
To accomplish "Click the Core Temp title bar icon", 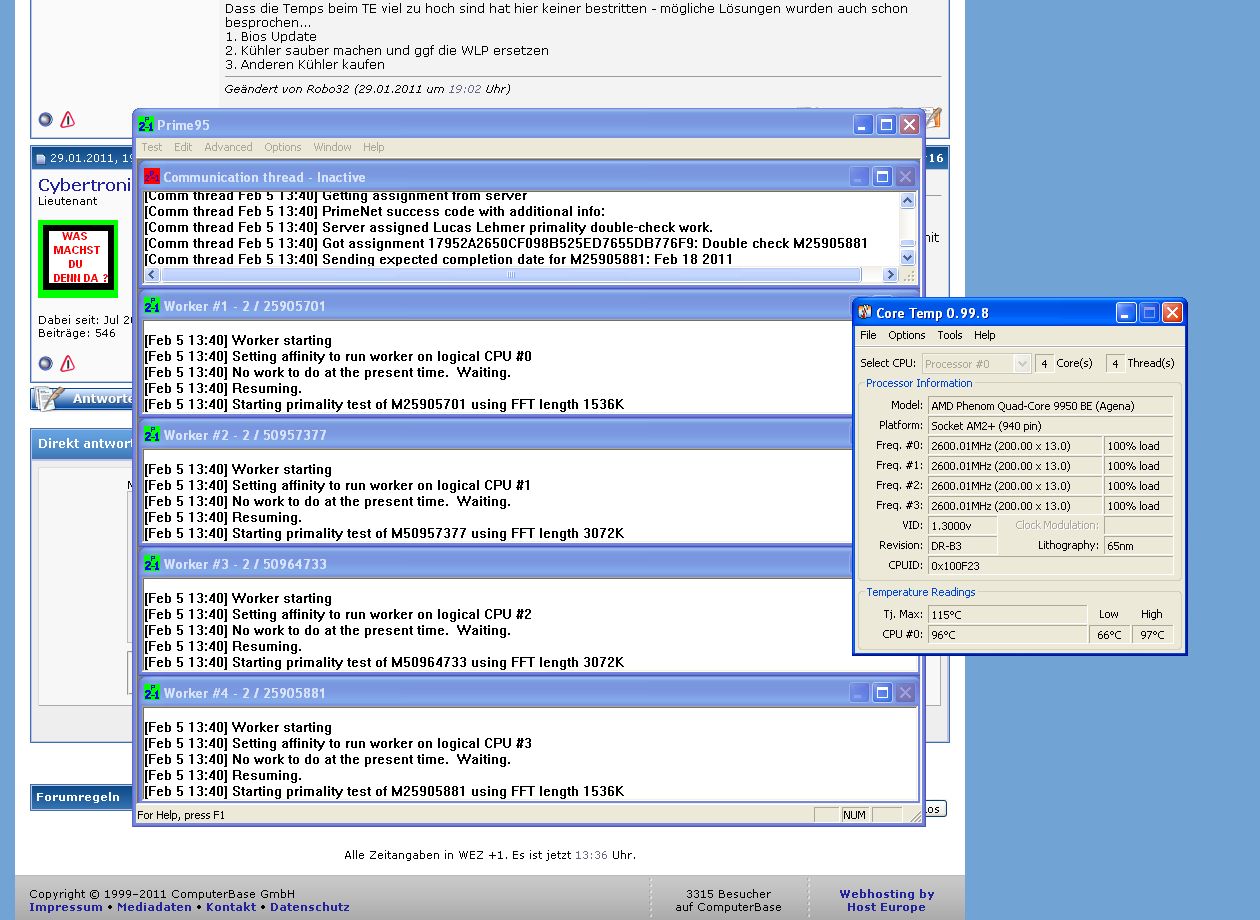I will tap(865, 313).
